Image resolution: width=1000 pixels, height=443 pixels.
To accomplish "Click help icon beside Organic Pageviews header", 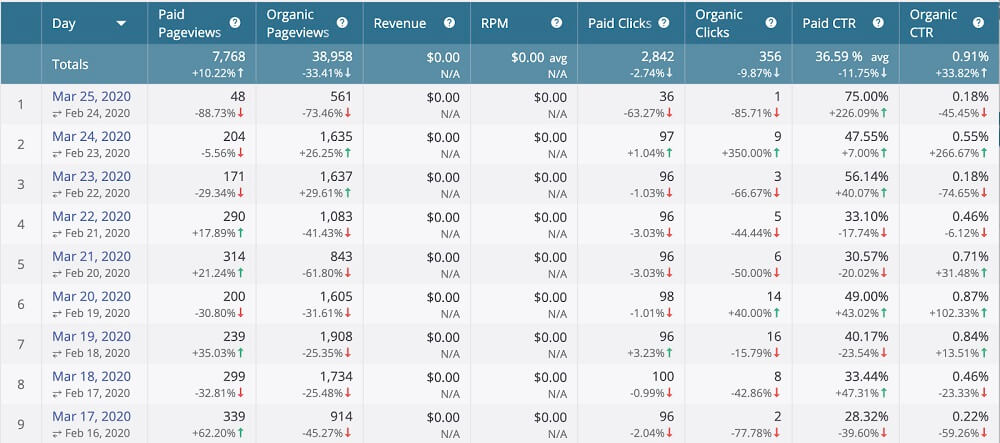I will pyautogui.click(x=343, y=23).
